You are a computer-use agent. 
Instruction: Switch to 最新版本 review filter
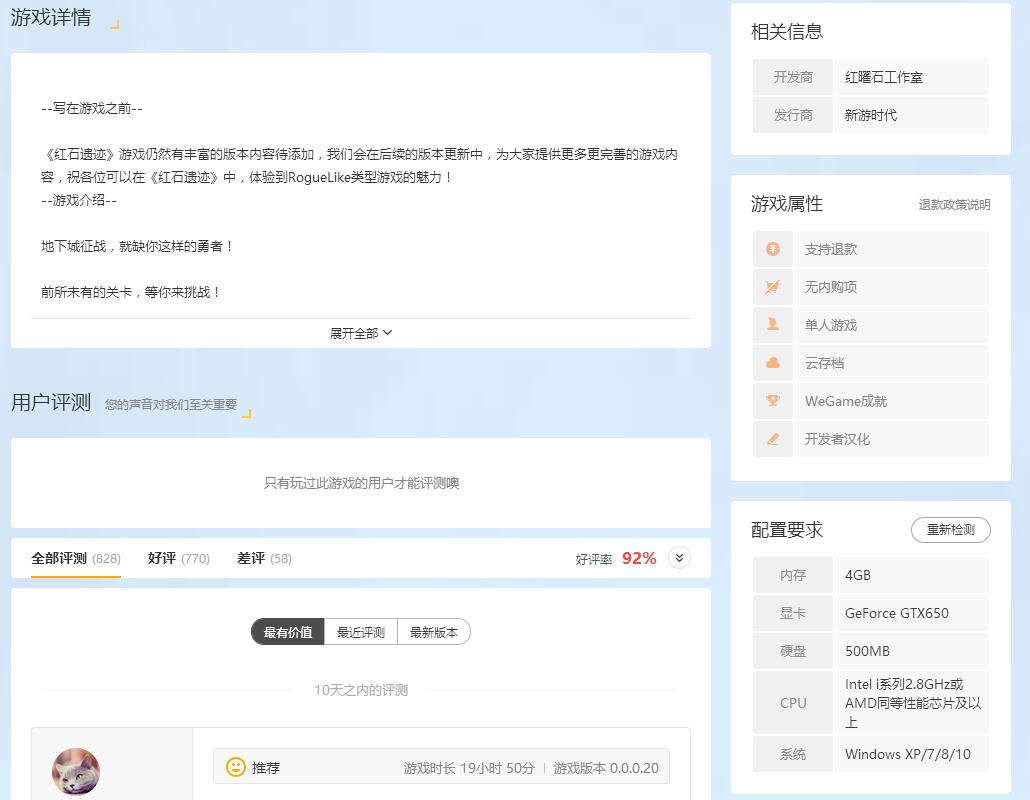433,632
